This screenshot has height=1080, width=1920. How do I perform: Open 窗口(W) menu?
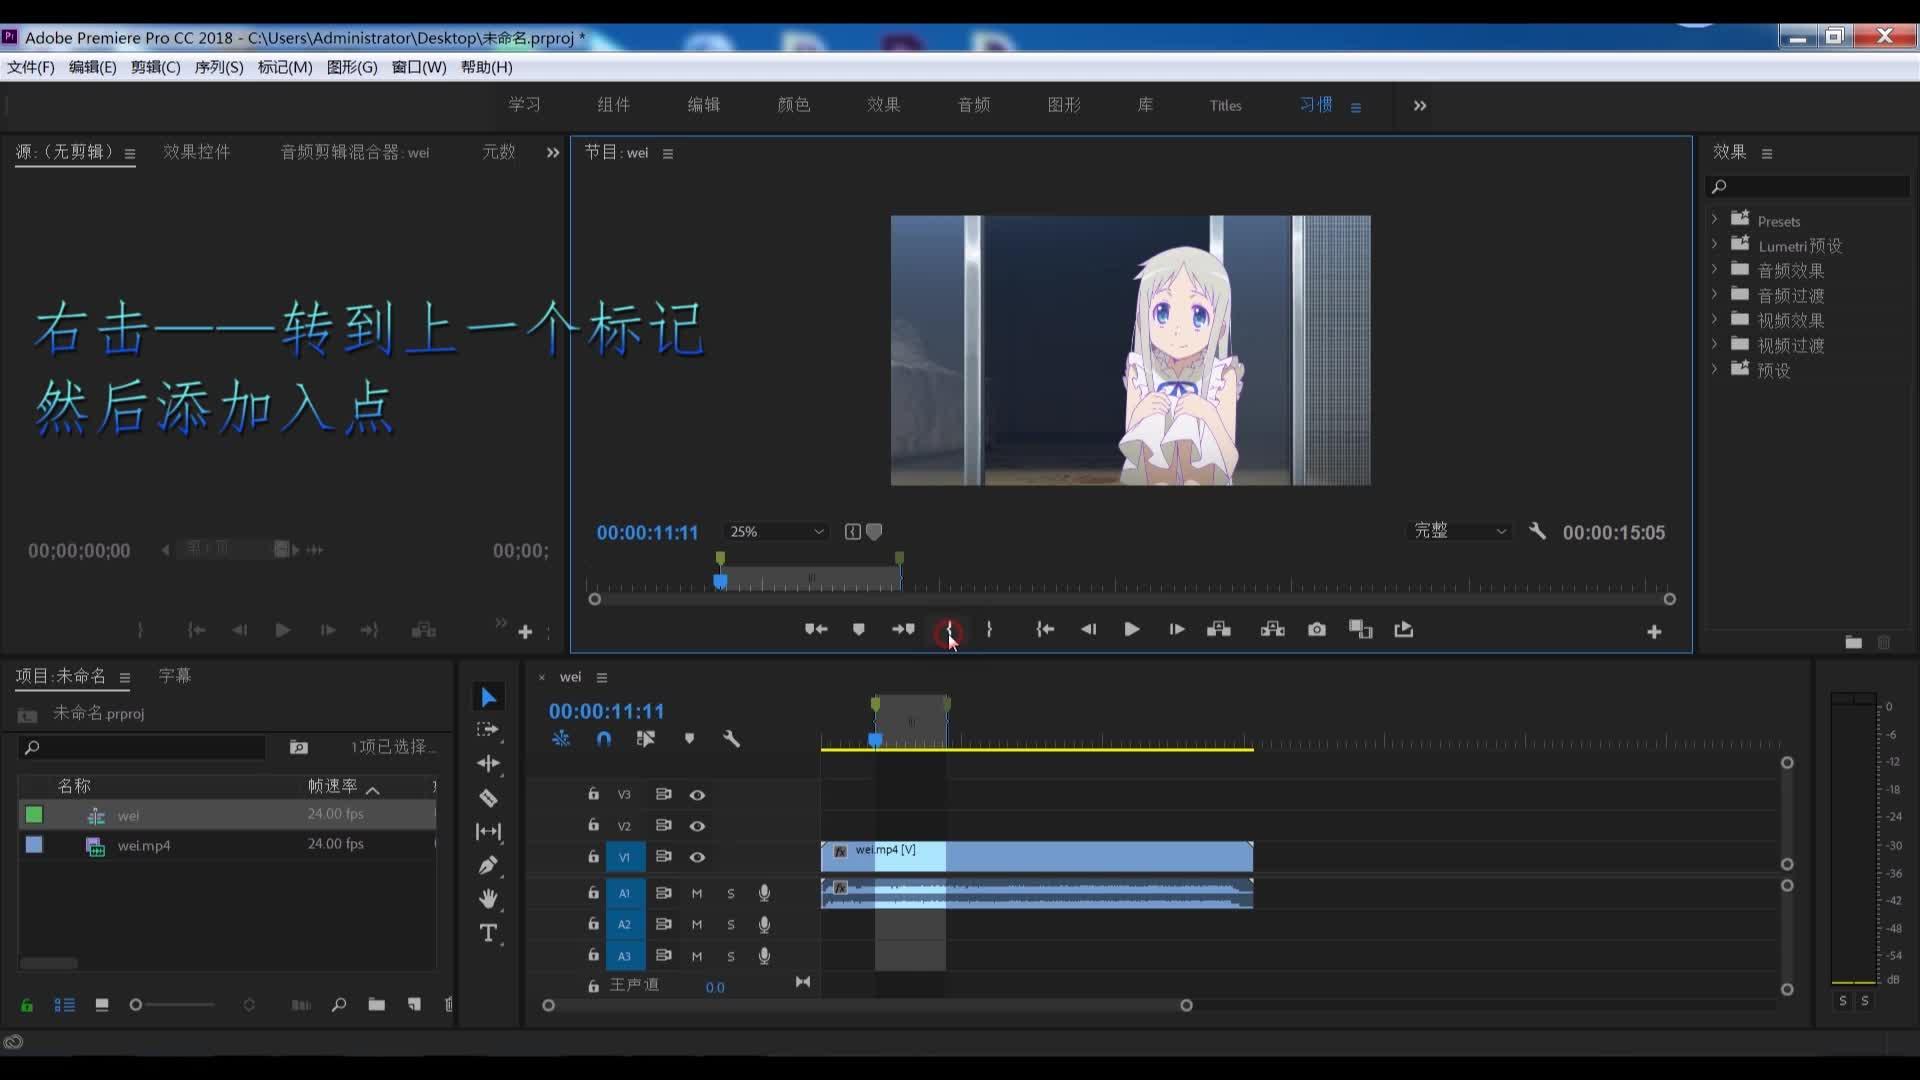coord(419,67)
